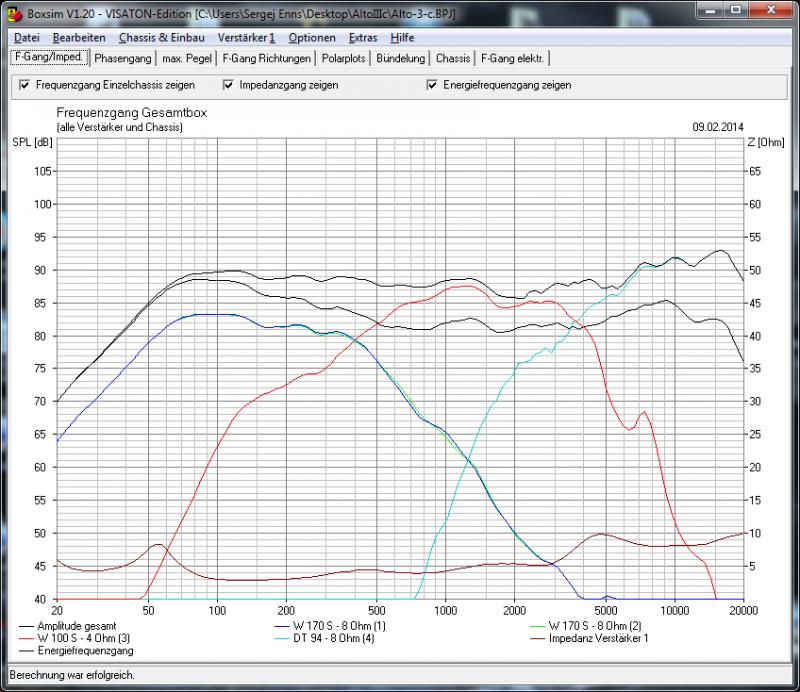Click the Boxsim application icon in title bar
The image size is (800, 692).
(x=12, y=16)
